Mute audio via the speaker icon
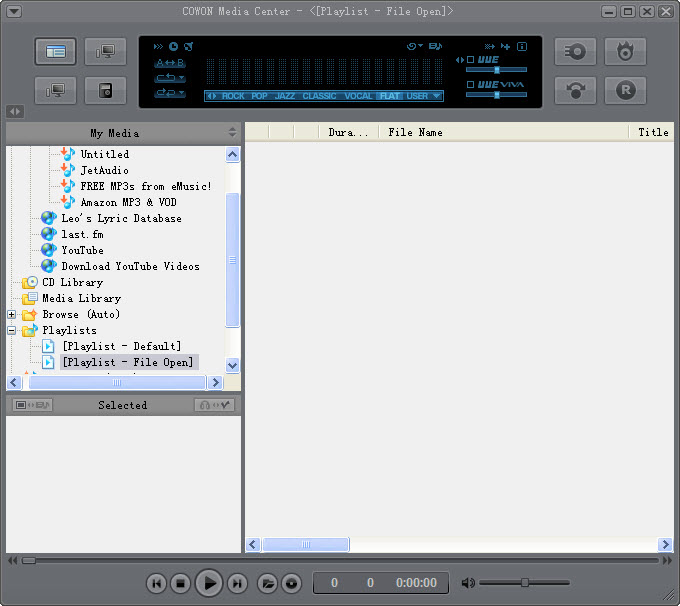Screen dimensions: 680x606 point(468,583)
